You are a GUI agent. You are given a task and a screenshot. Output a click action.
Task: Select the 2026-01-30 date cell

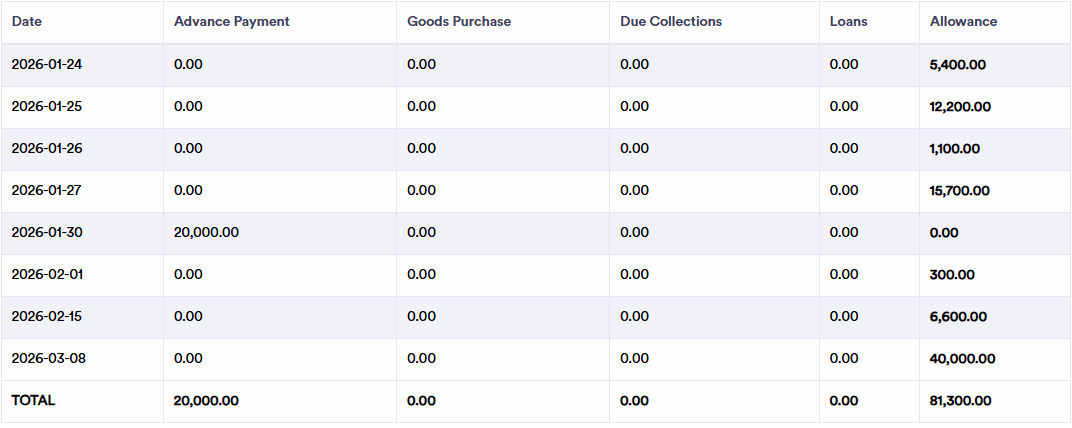47,233
